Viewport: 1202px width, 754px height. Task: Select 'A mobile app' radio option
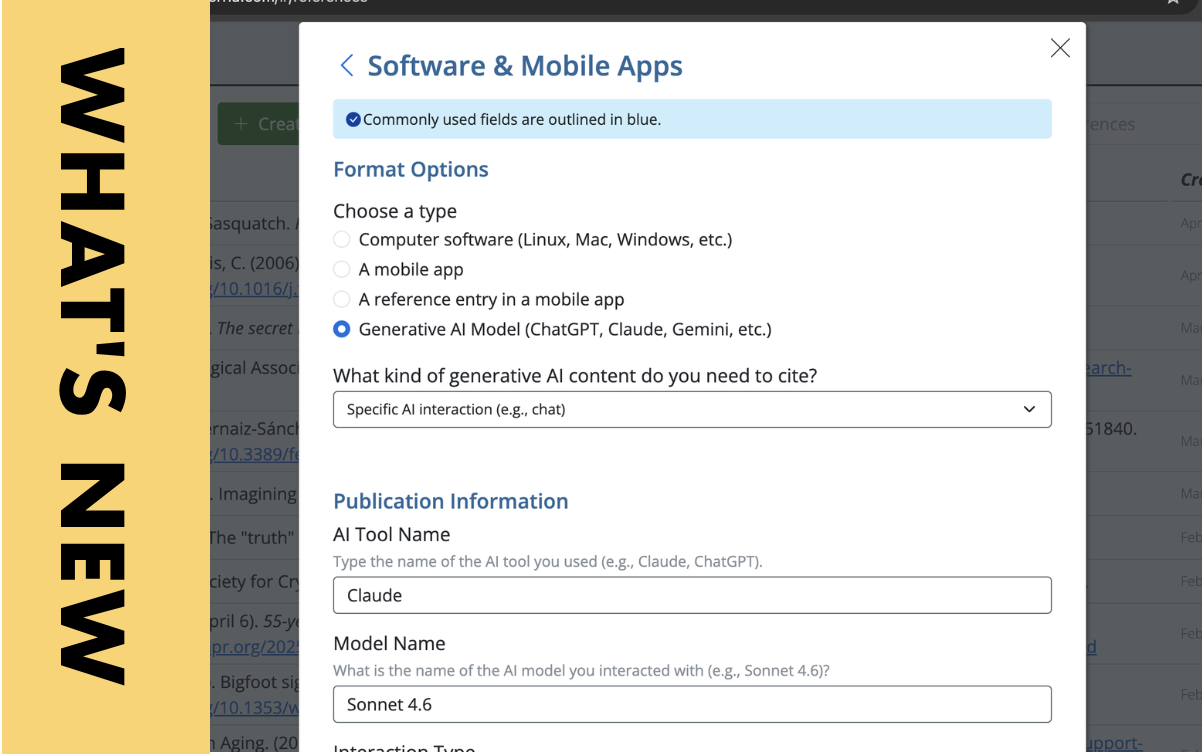(342, 270)
